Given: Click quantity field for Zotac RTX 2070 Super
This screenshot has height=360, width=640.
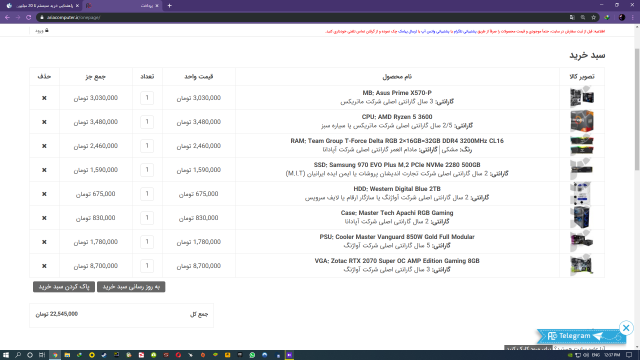Looking at the screenshot, I should coord(147,266).
